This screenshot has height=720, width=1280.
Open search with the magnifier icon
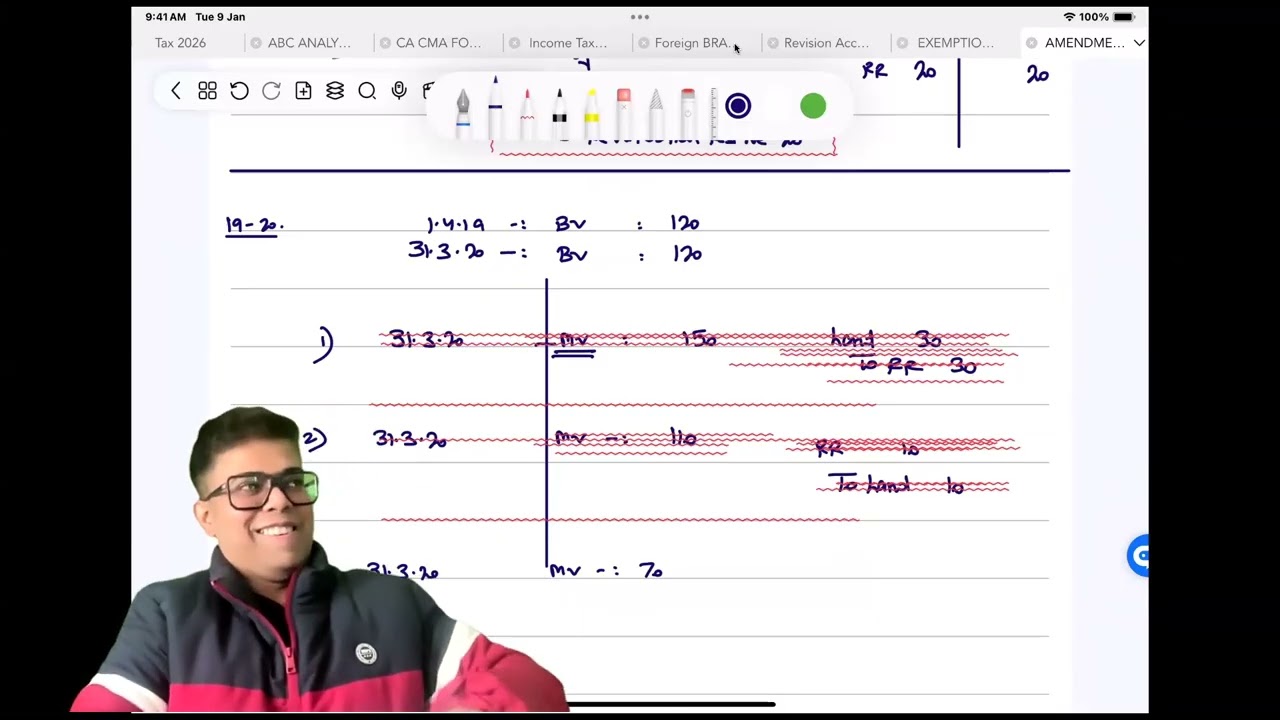tap(367, 91)
